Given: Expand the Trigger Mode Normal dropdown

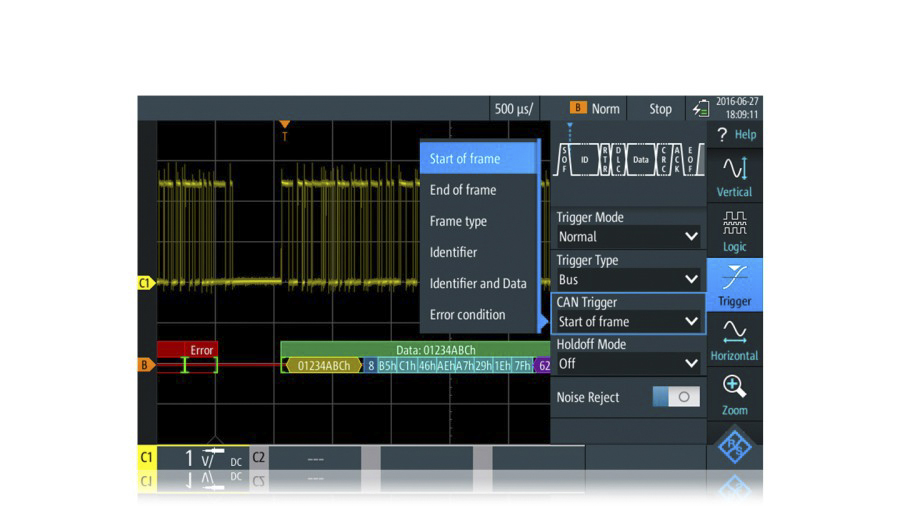Looking at the screenshot, I should tap(628, 236).
